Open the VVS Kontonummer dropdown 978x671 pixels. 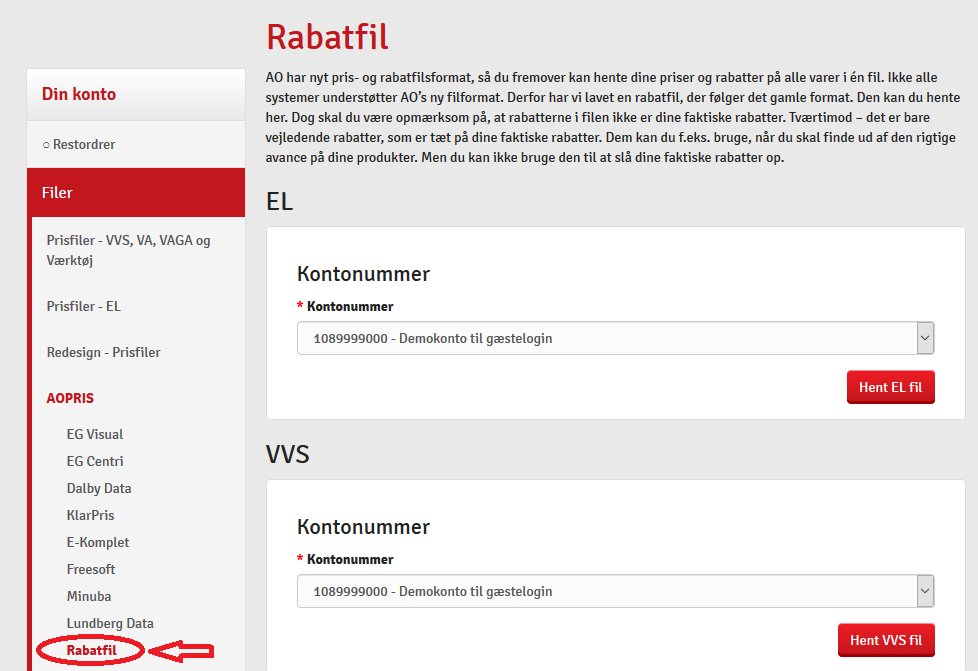616,591
